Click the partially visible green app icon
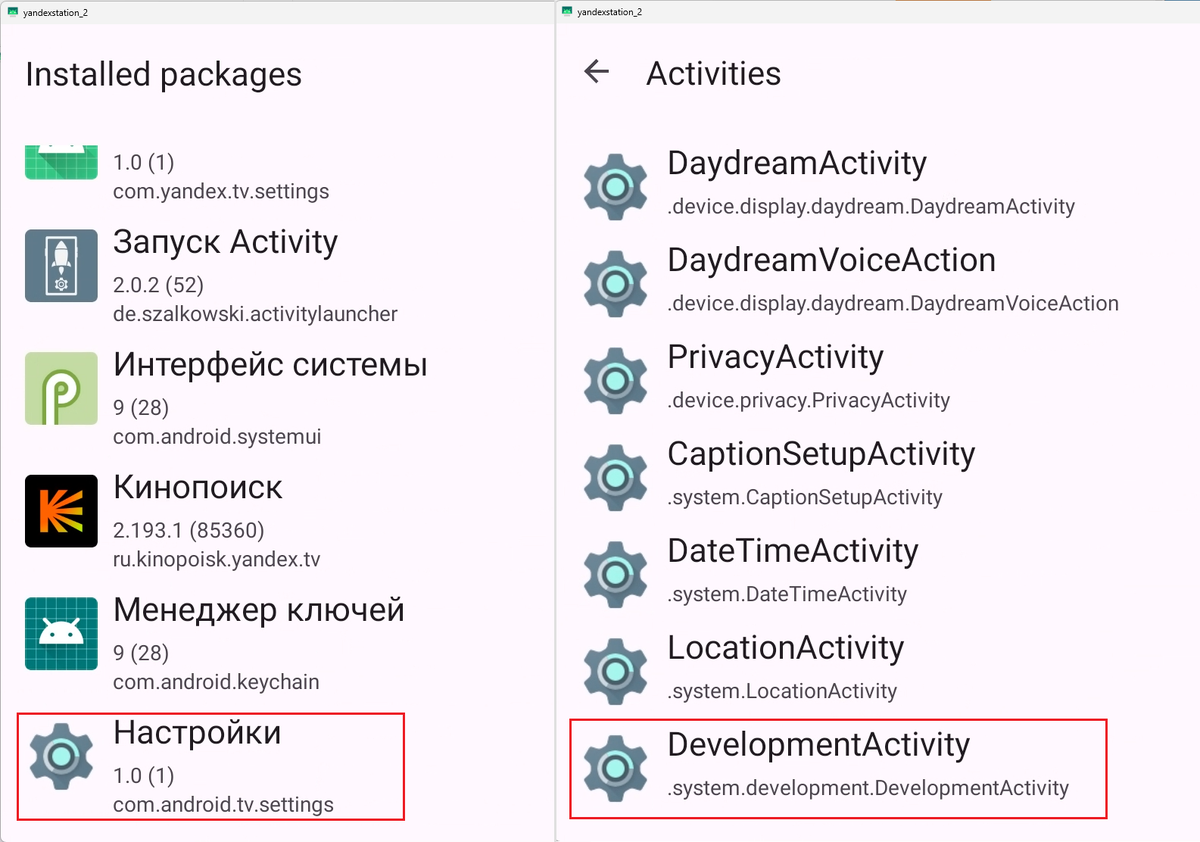This screenshot has width=1200, height=842. (61, 162)
